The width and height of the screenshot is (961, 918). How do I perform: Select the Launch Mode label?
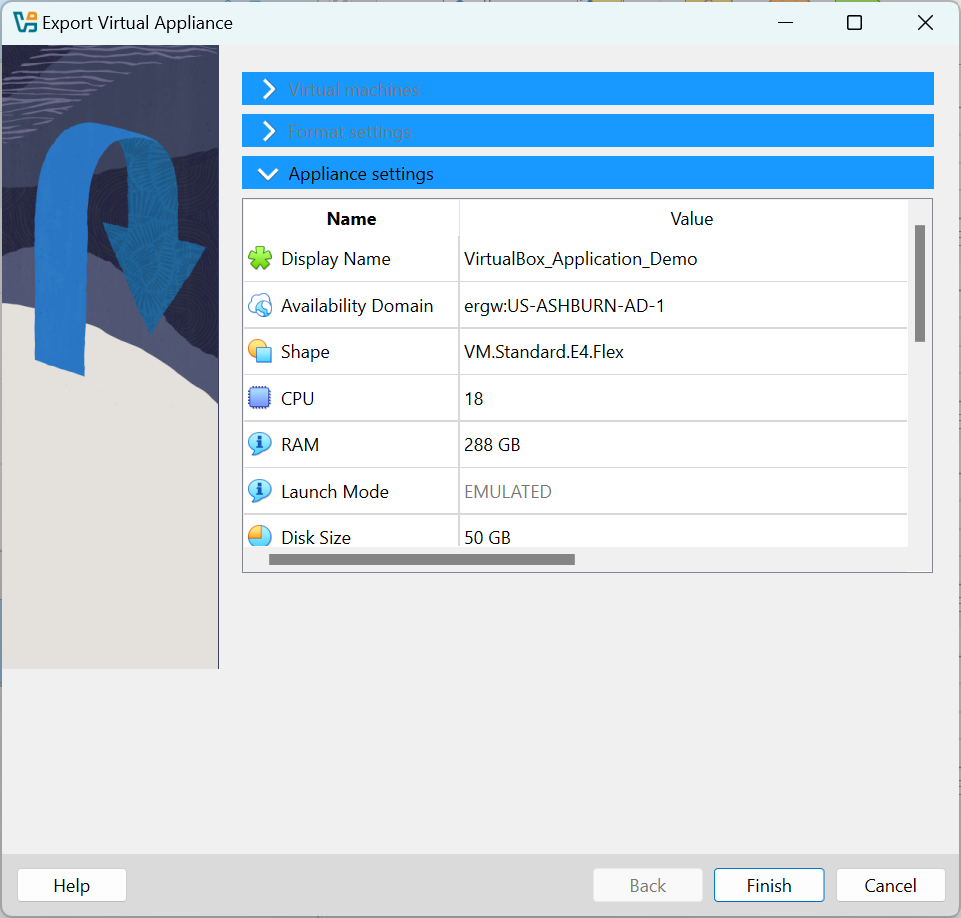[335, 491]
